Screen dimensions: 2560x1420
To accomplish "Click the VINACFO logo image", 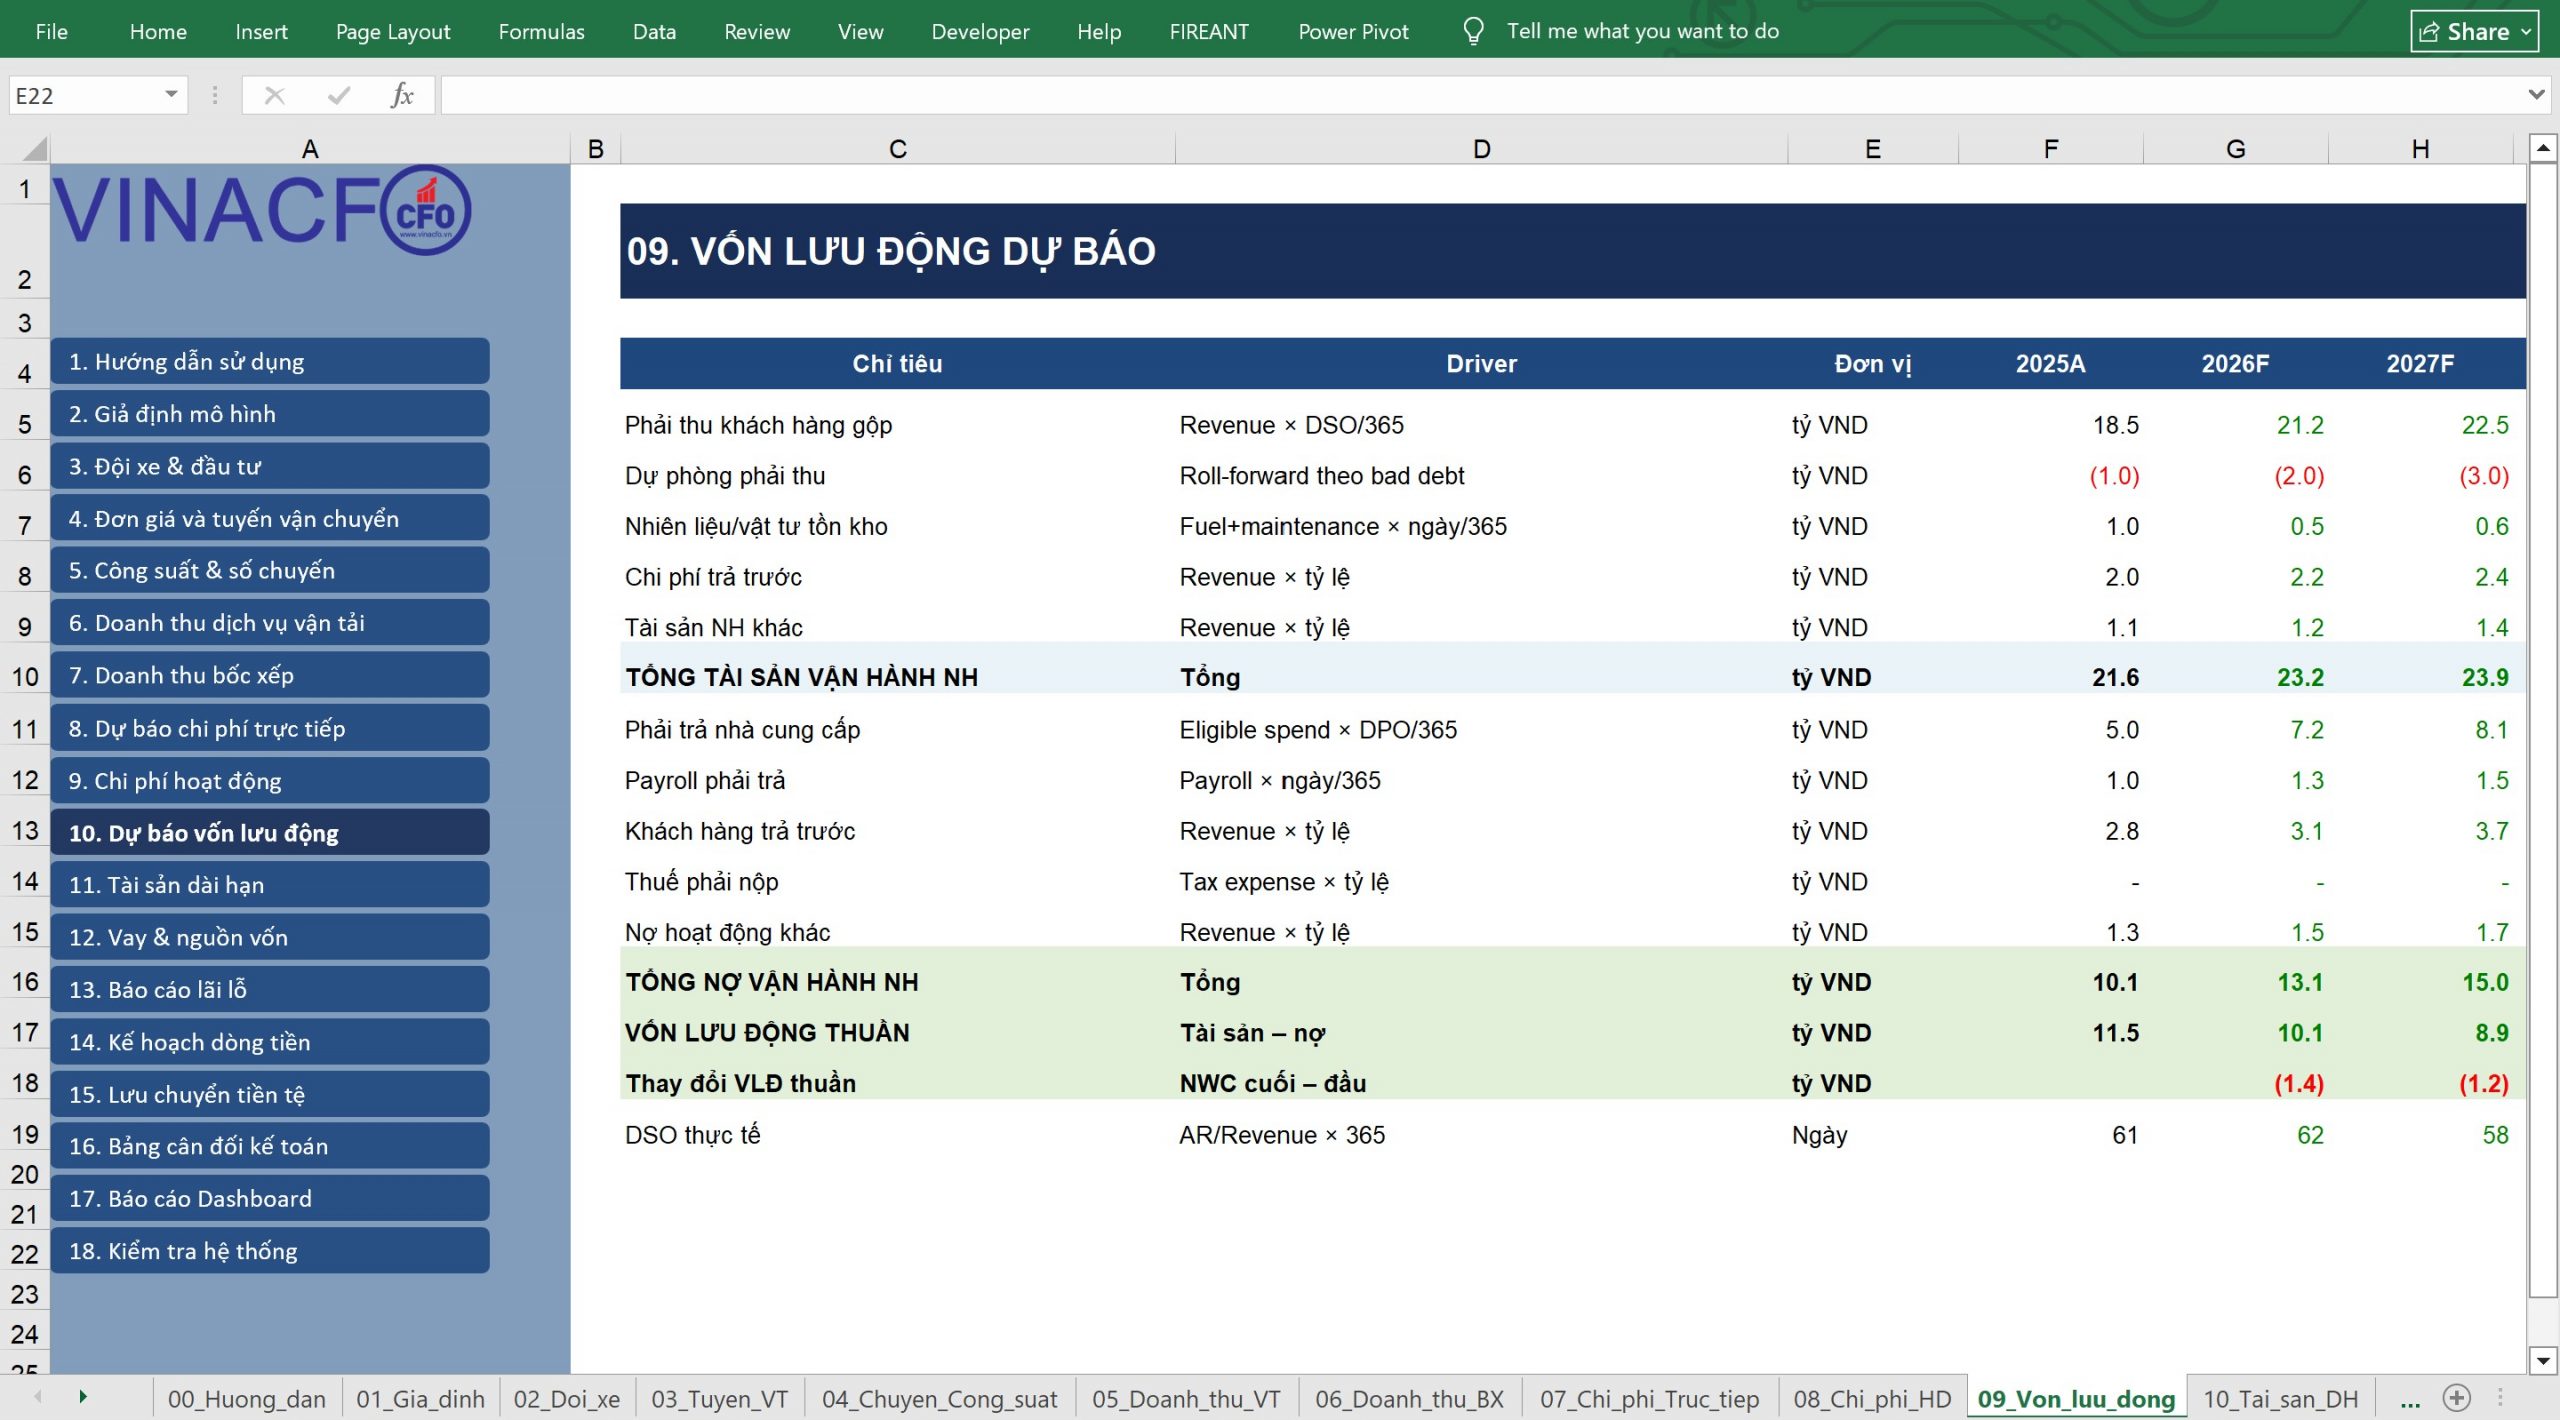I will (262, 210).
